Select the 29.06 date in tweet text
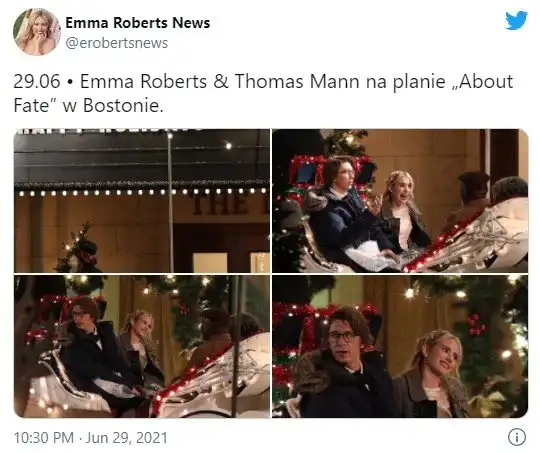 click(x=37, y=82)
